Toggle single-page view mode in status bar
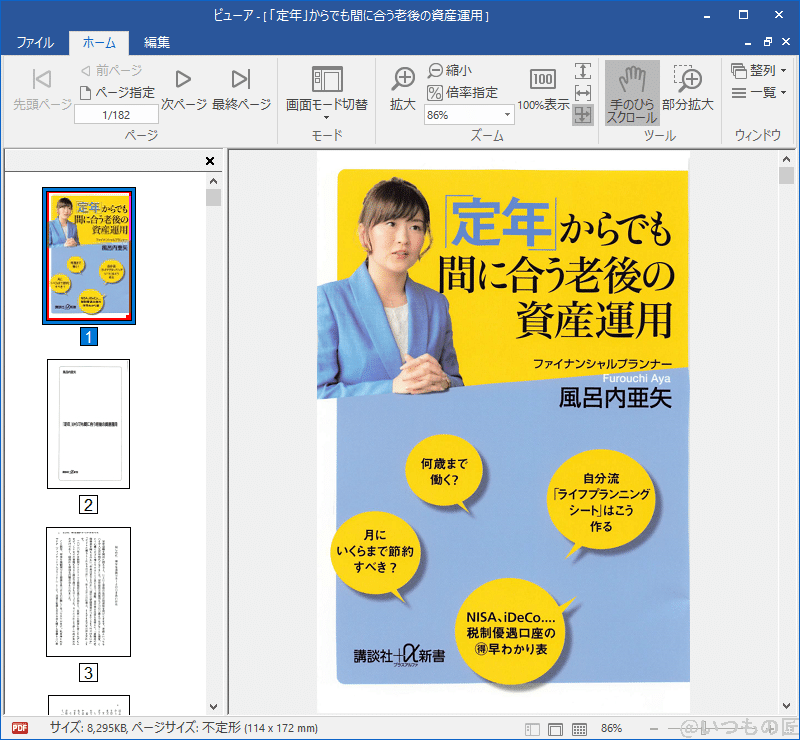This screenshot has width=800, height=740. point(556,728)
